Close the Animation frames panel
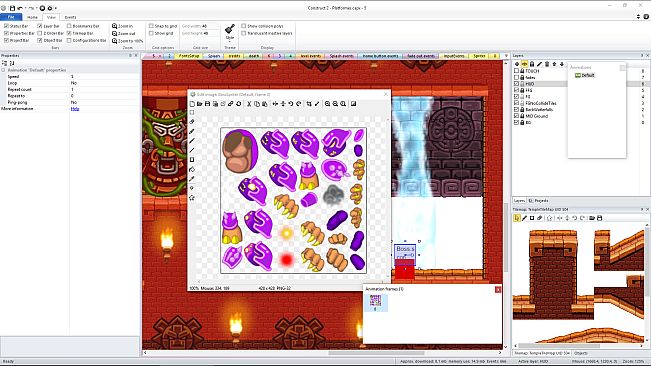This screenshot has width=651, height=366. [498, 289]
